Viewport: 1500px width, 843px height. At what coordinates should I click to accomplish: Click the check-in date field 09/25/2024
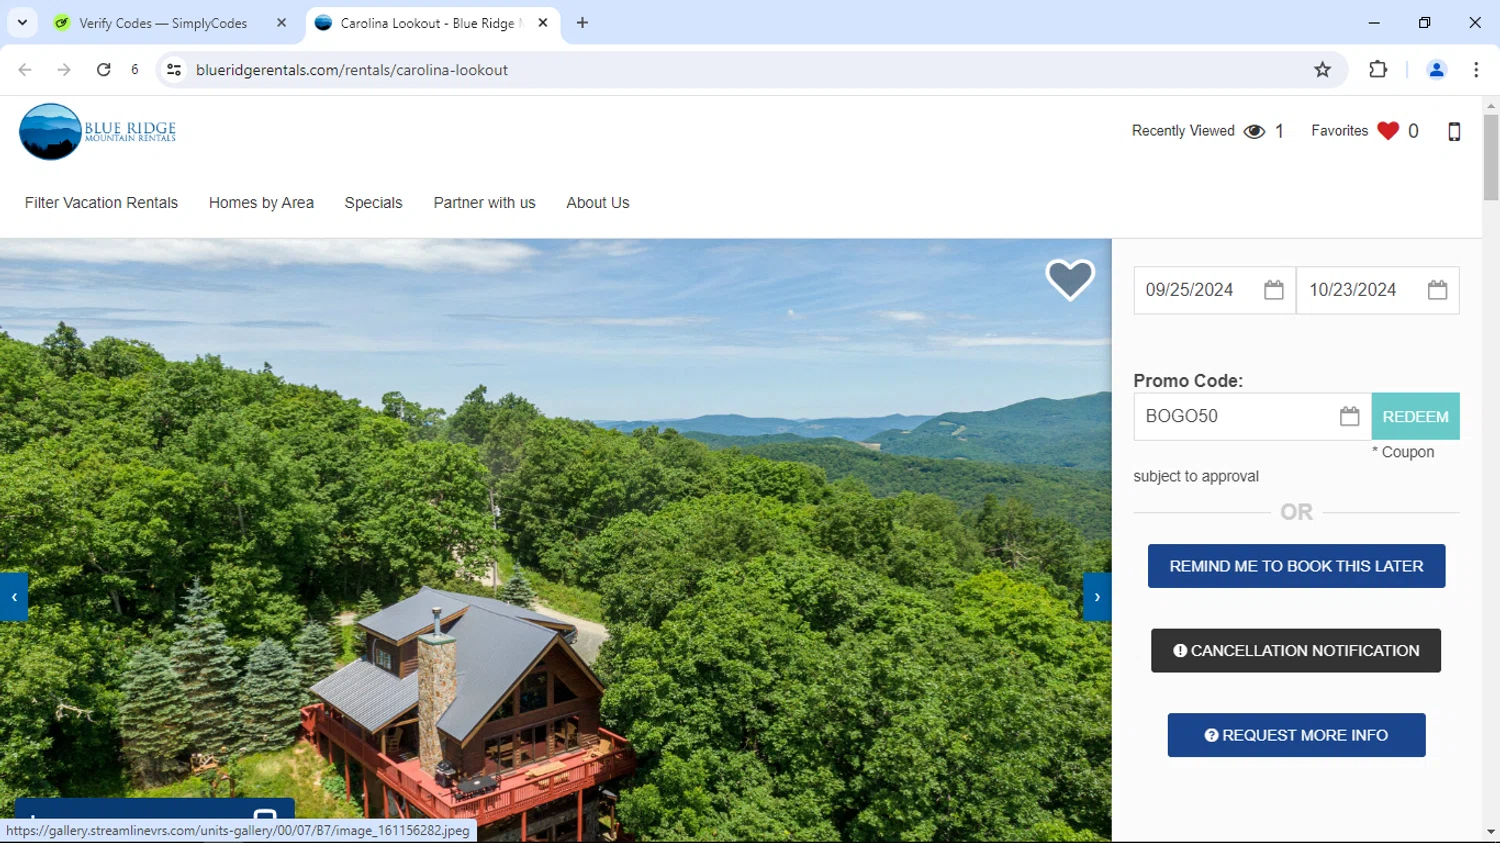[x=1214, y=290]
